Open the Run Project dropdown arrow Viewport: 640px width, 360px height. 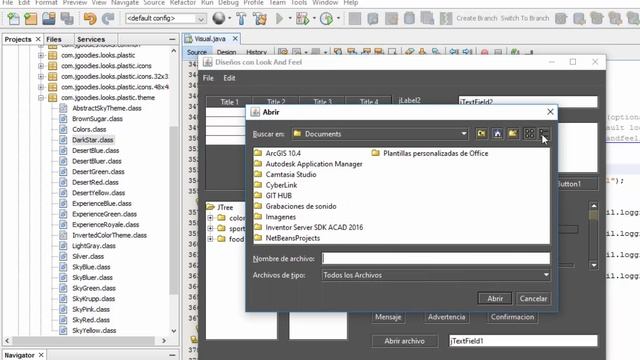click(290, 18)
